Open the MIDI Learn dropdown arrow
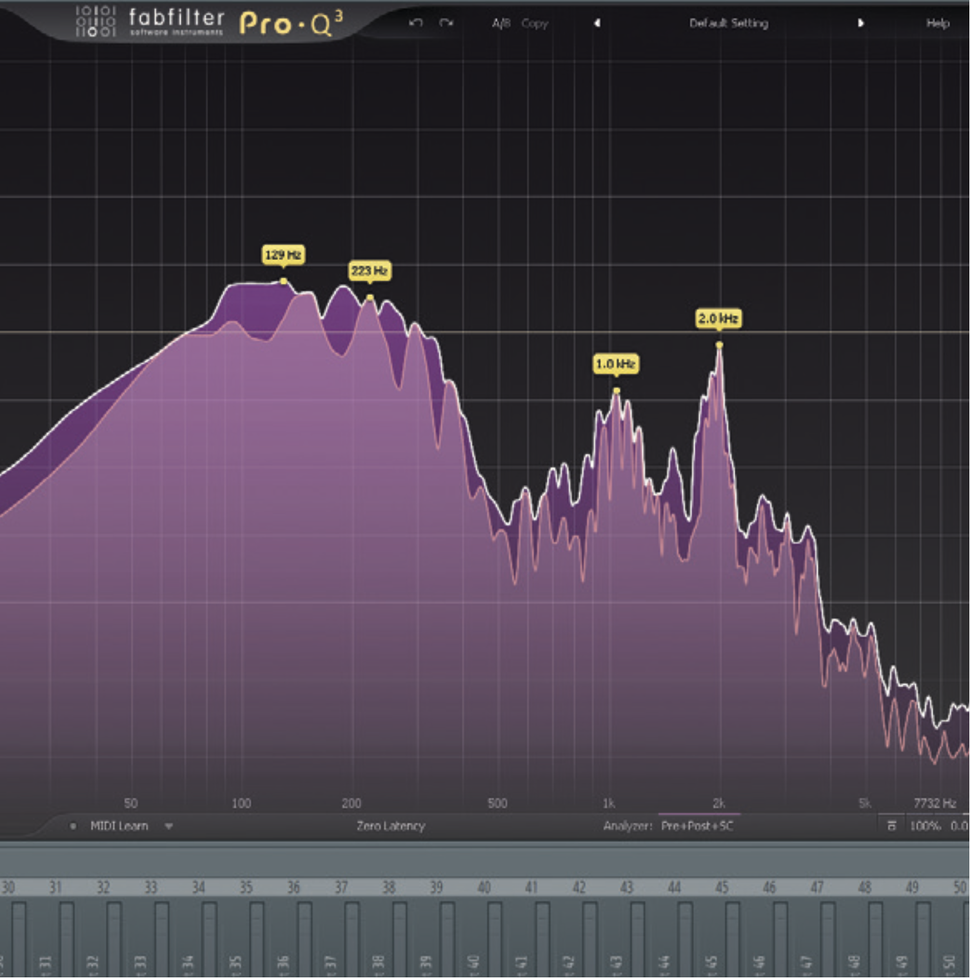 click(168, 826)
